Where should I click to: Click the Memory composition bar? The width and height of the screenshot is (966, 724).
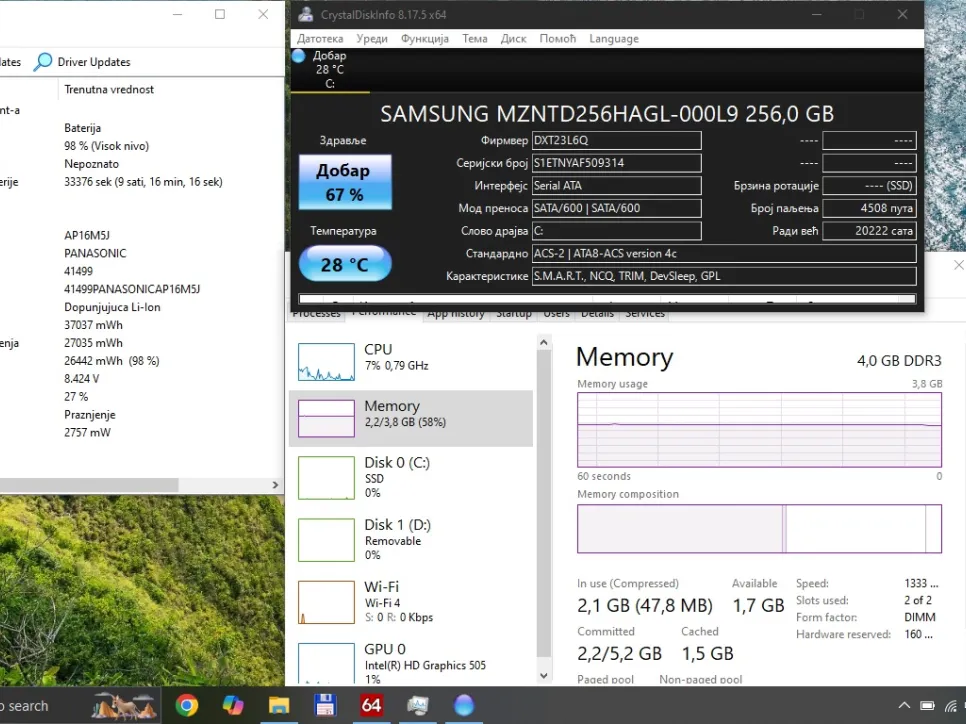click(759, 529)
